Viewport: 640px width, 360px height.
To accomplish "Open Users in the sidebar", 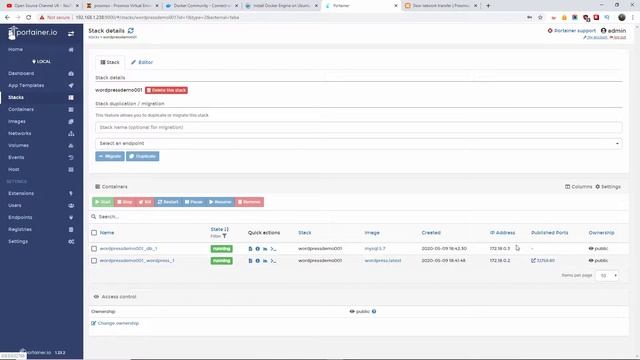I will tap(15, 205).
